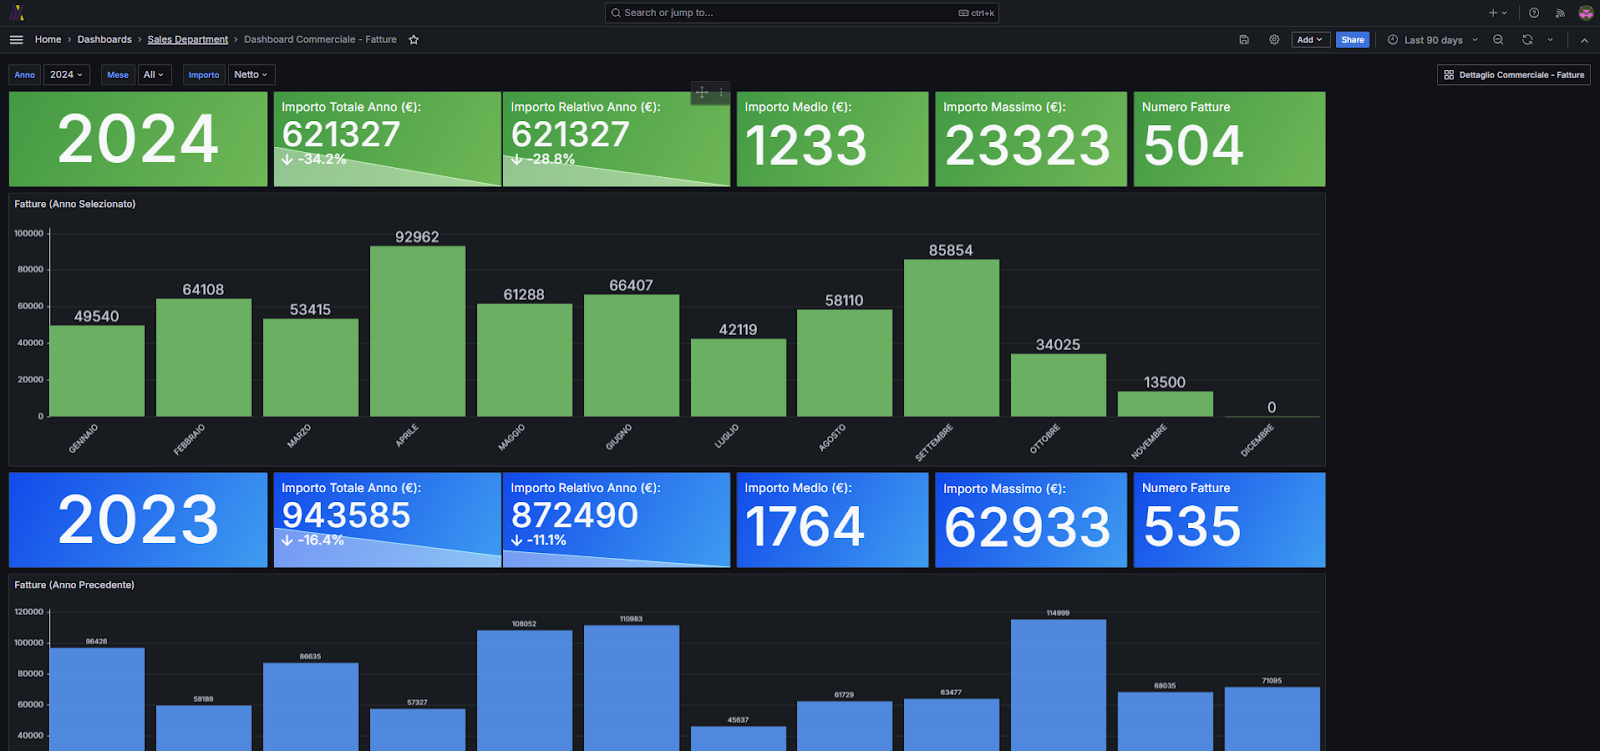
Task: Click the green Importo Relativo Anno 621327 panel
Action: (616, 139)
